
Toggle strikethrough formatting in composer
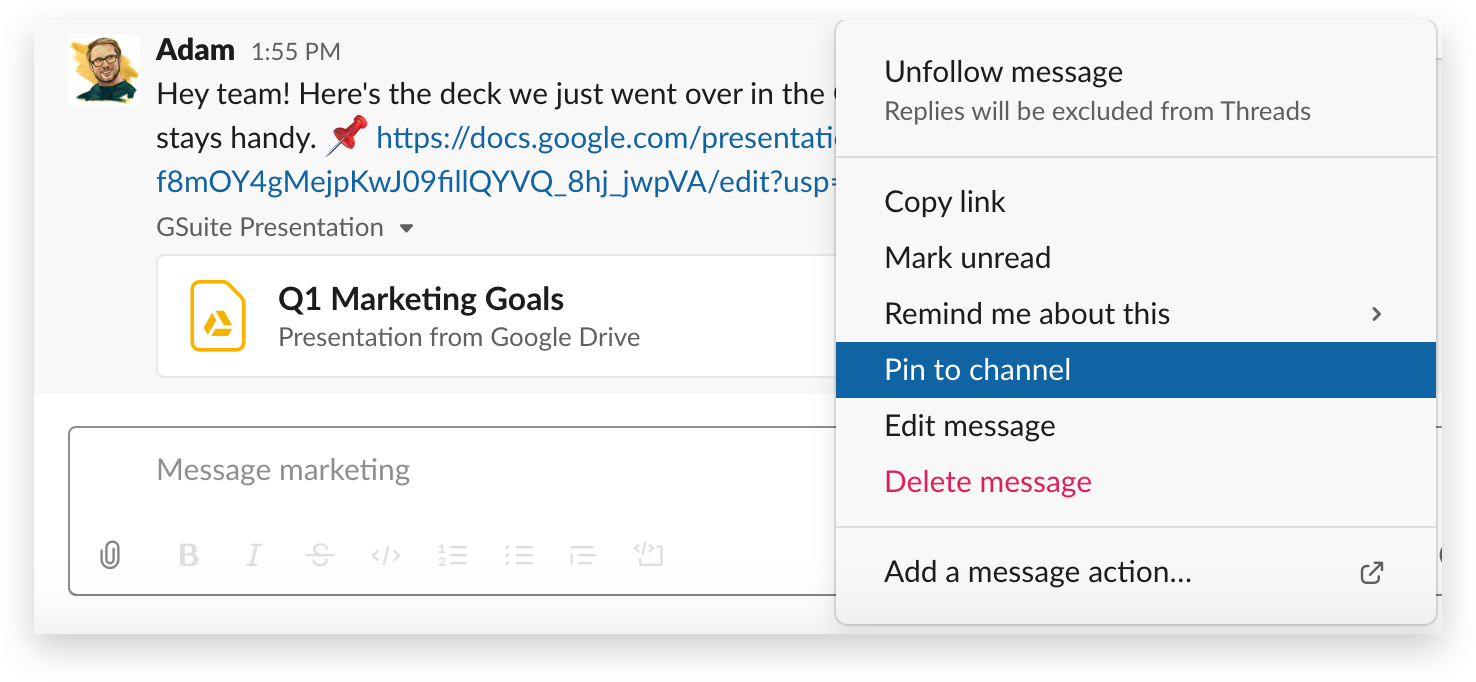click(320, 555)
